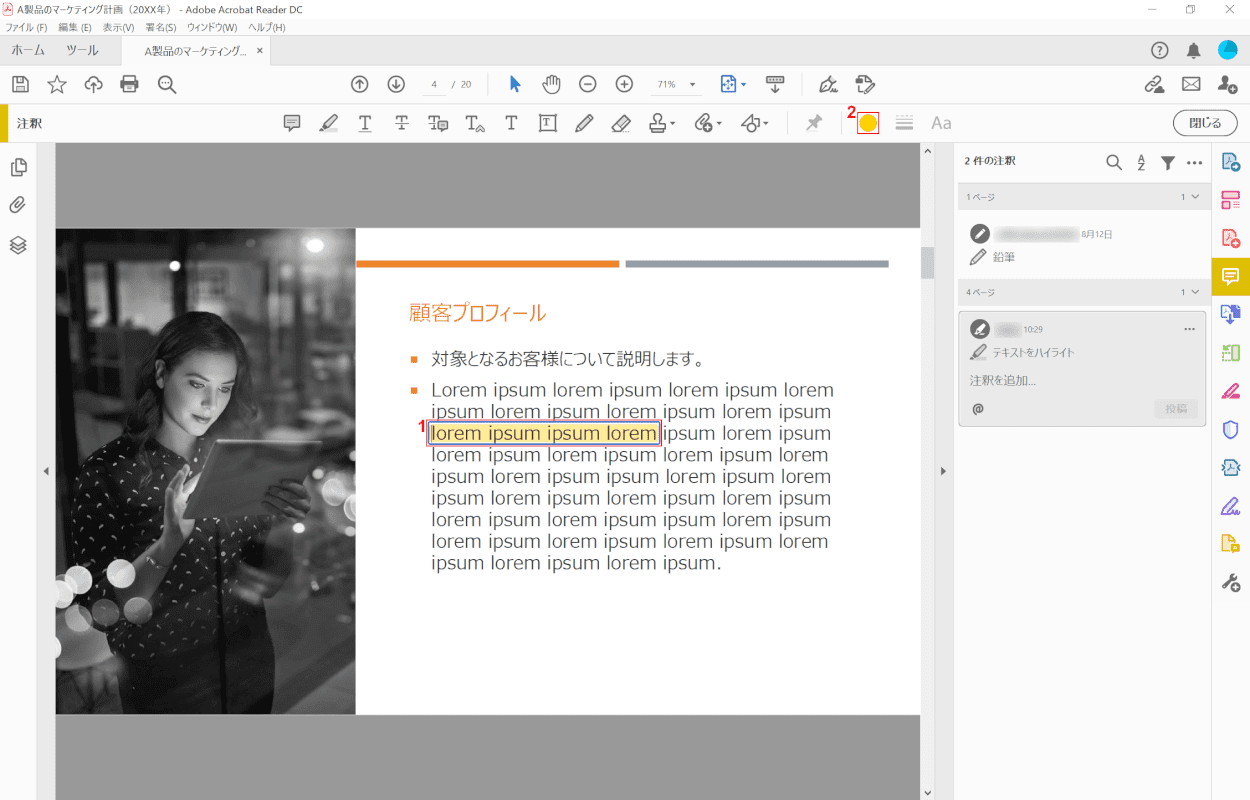Select the highlighted lorem ipsum text
This screenshot has width=1250, height=800.
[544, 433]
